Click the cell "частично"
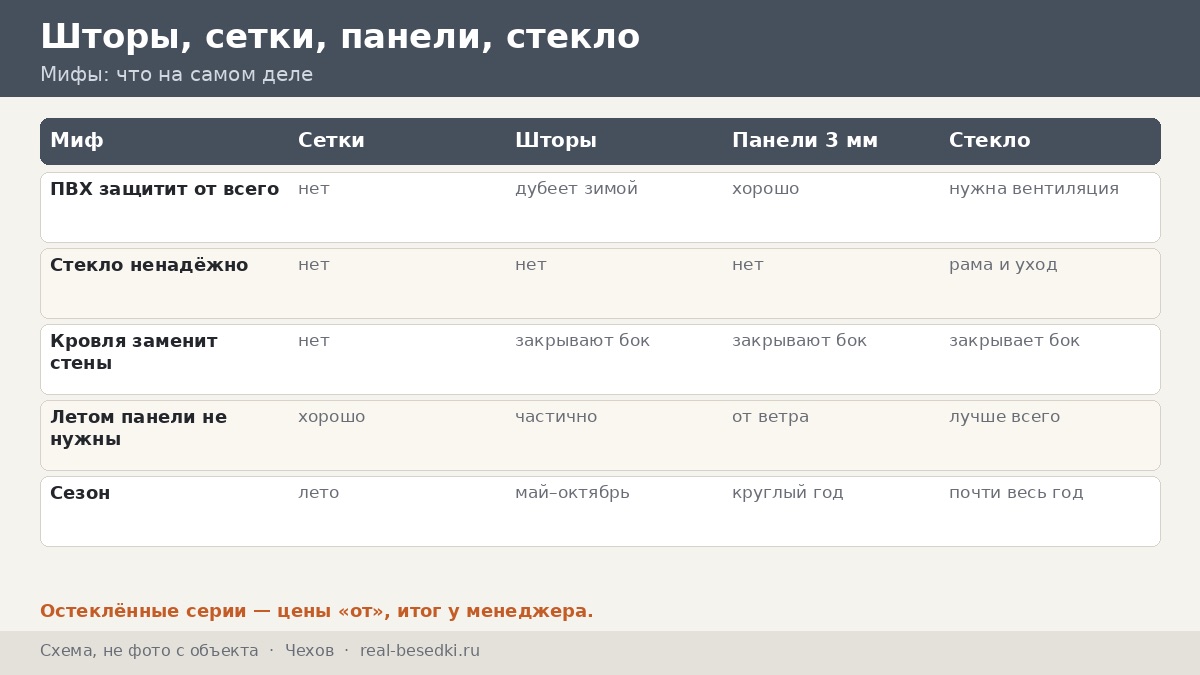The height and width of the screenshot is (675, 1200). 556,417
